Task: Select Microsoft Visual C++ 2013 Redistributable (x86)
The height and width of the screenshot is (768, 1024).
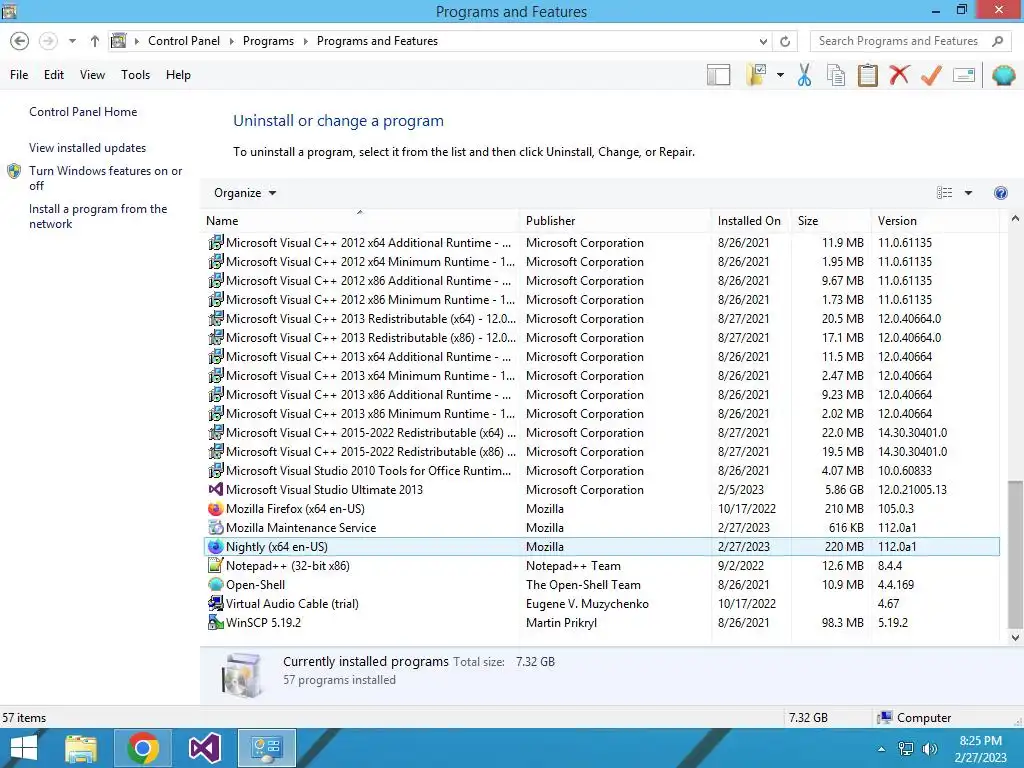Action: coord(601,338)
